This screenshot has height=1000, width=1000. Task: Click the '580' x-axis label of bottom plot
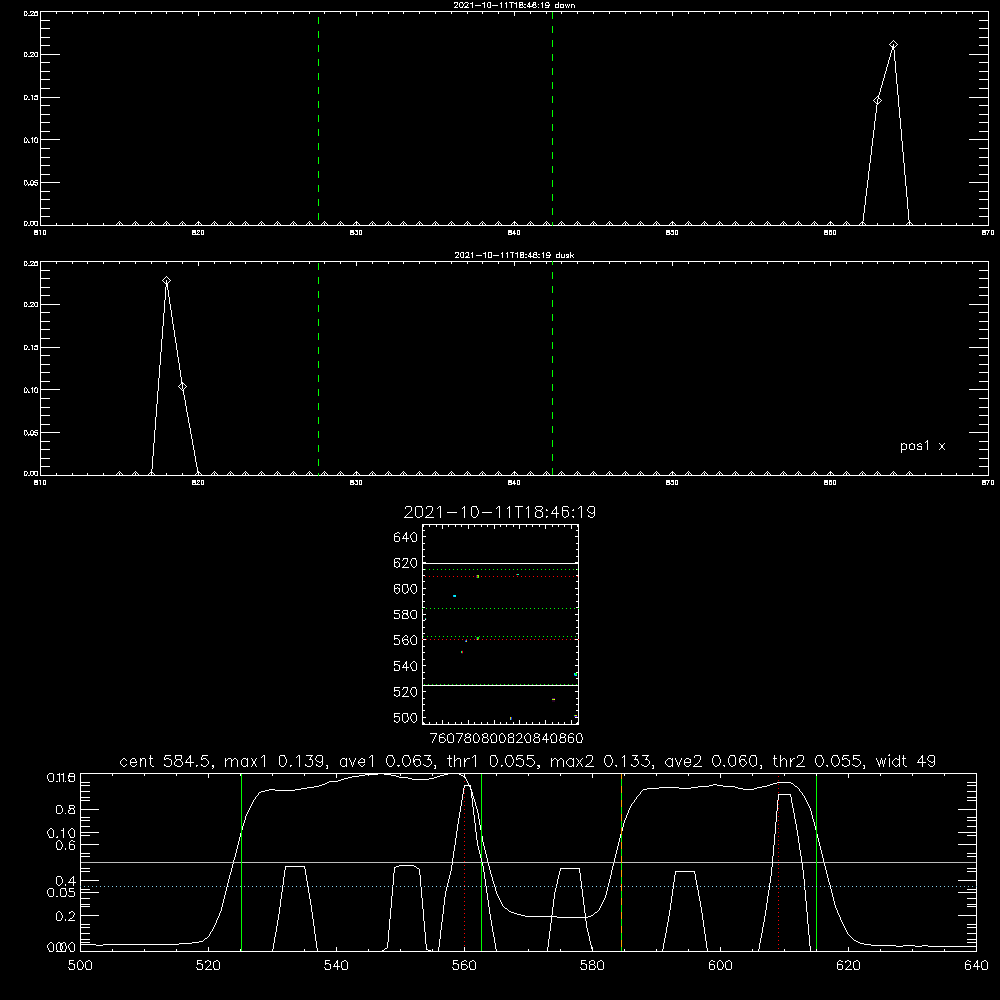[x=592, y=966]
